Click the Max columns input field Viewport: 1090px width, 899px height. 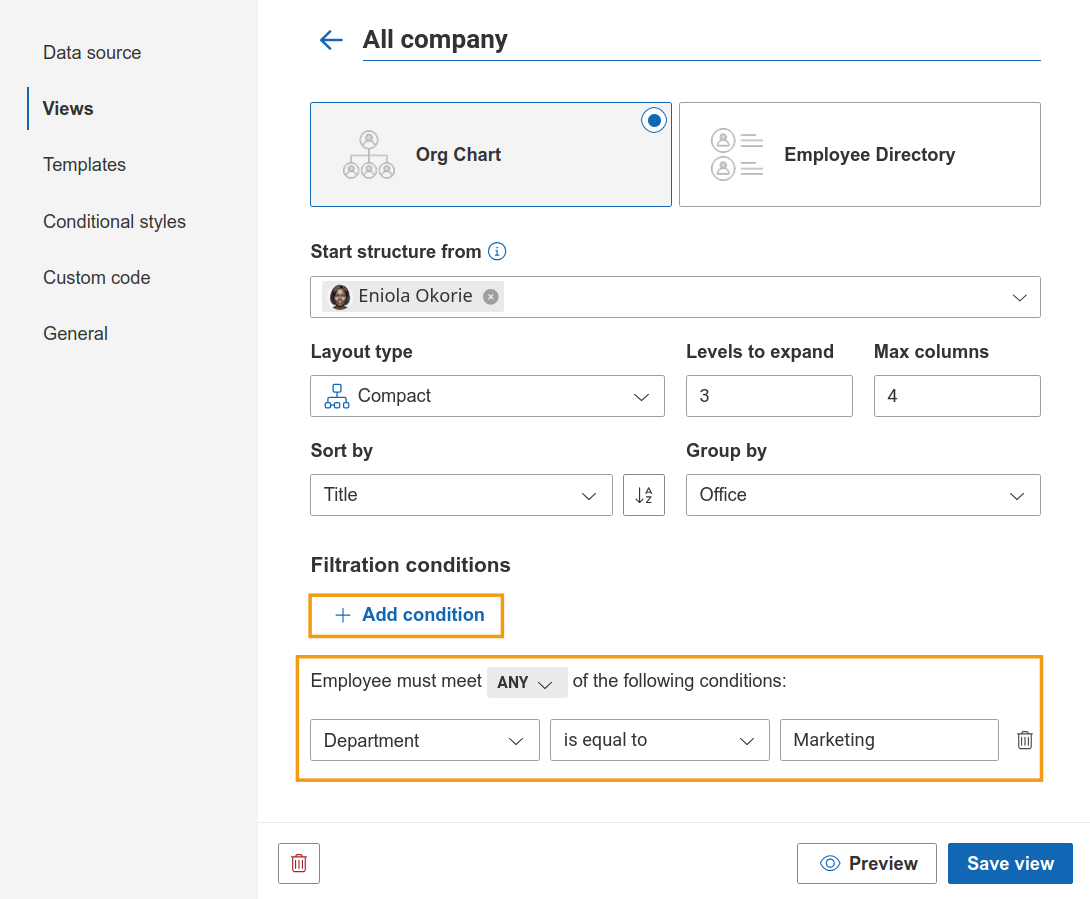(x=957, y=396)
